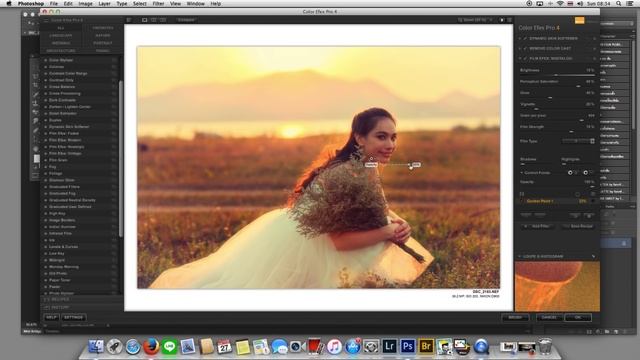Click the Cancel button
The height and width of the screenshot is (360, 640).
tap(549, 317)
